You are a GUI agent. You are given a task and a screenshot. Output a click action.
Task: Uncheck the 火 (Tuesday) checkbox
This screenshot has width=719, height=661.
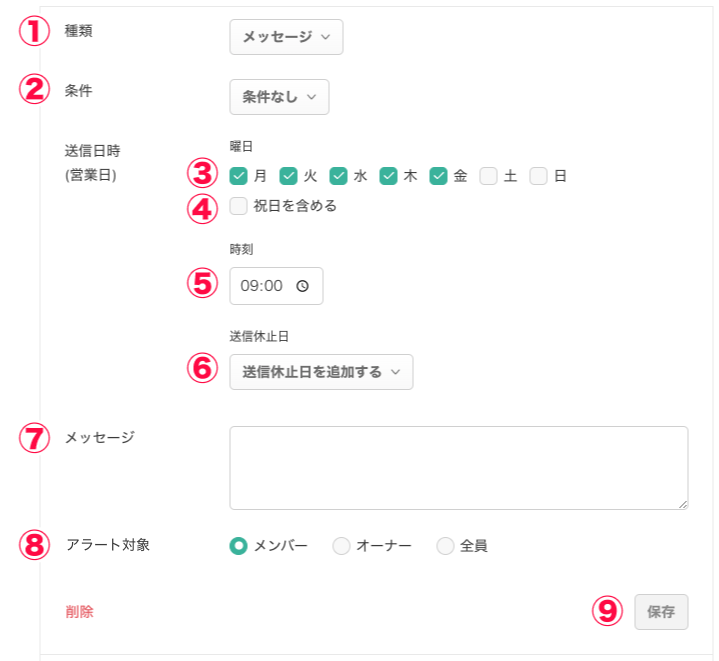click(x=289, y=176)
